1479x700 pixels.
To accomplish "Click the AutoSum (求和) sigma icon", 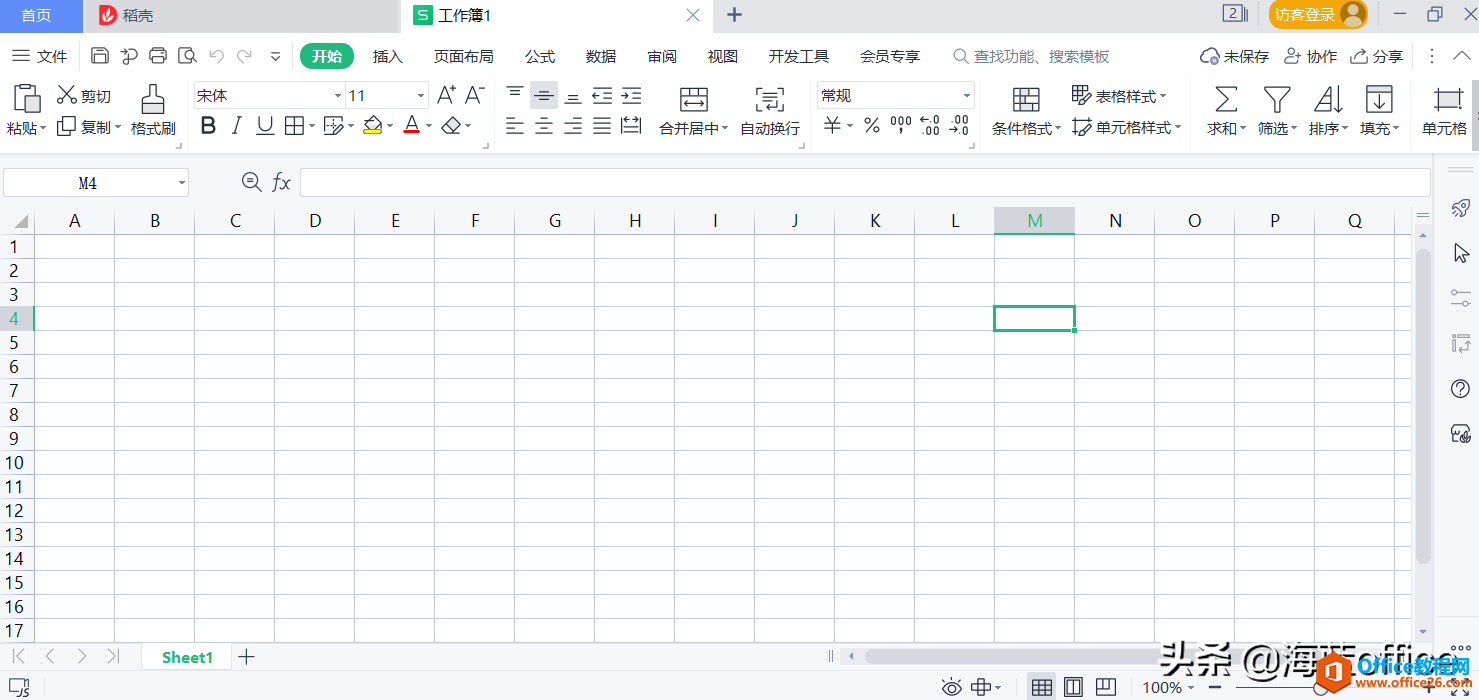I will 1225,100.
